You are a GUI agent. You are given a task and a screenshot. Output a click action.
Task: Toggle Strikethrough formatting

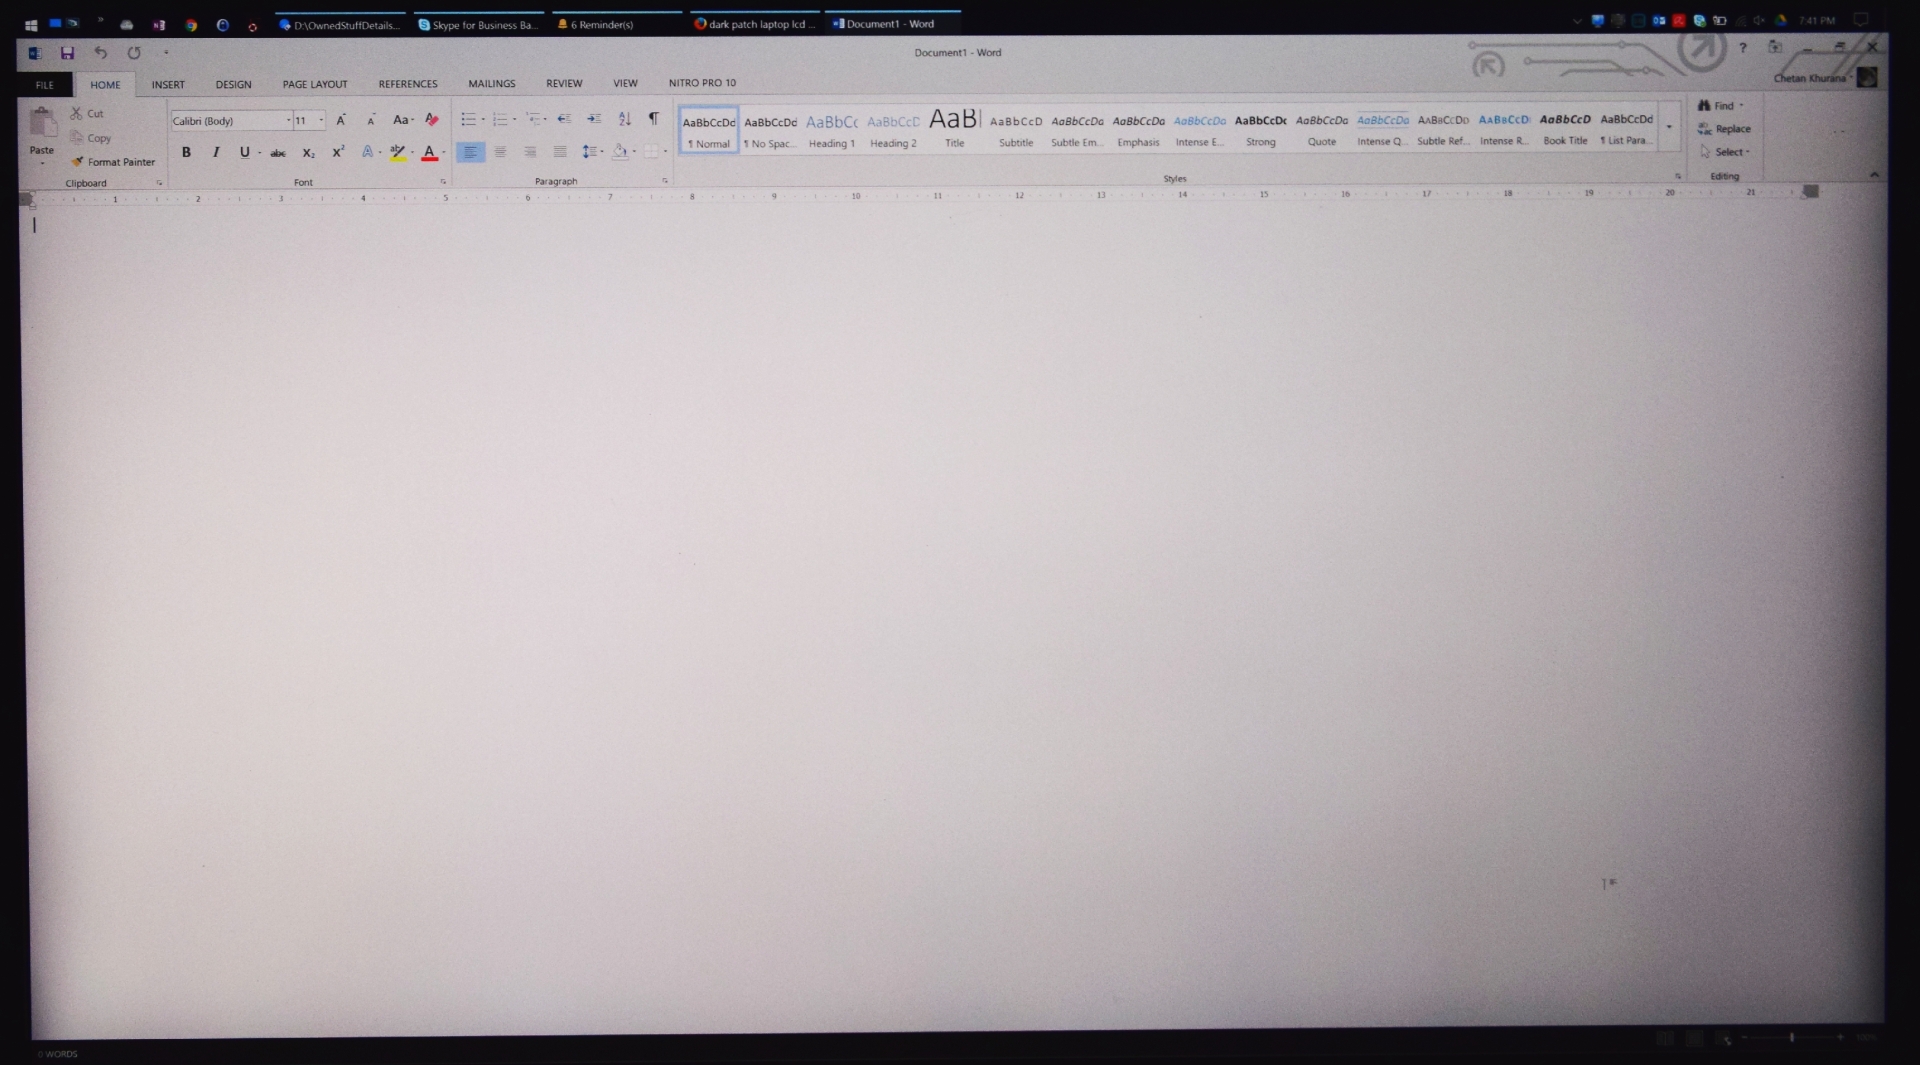(278, 153)
